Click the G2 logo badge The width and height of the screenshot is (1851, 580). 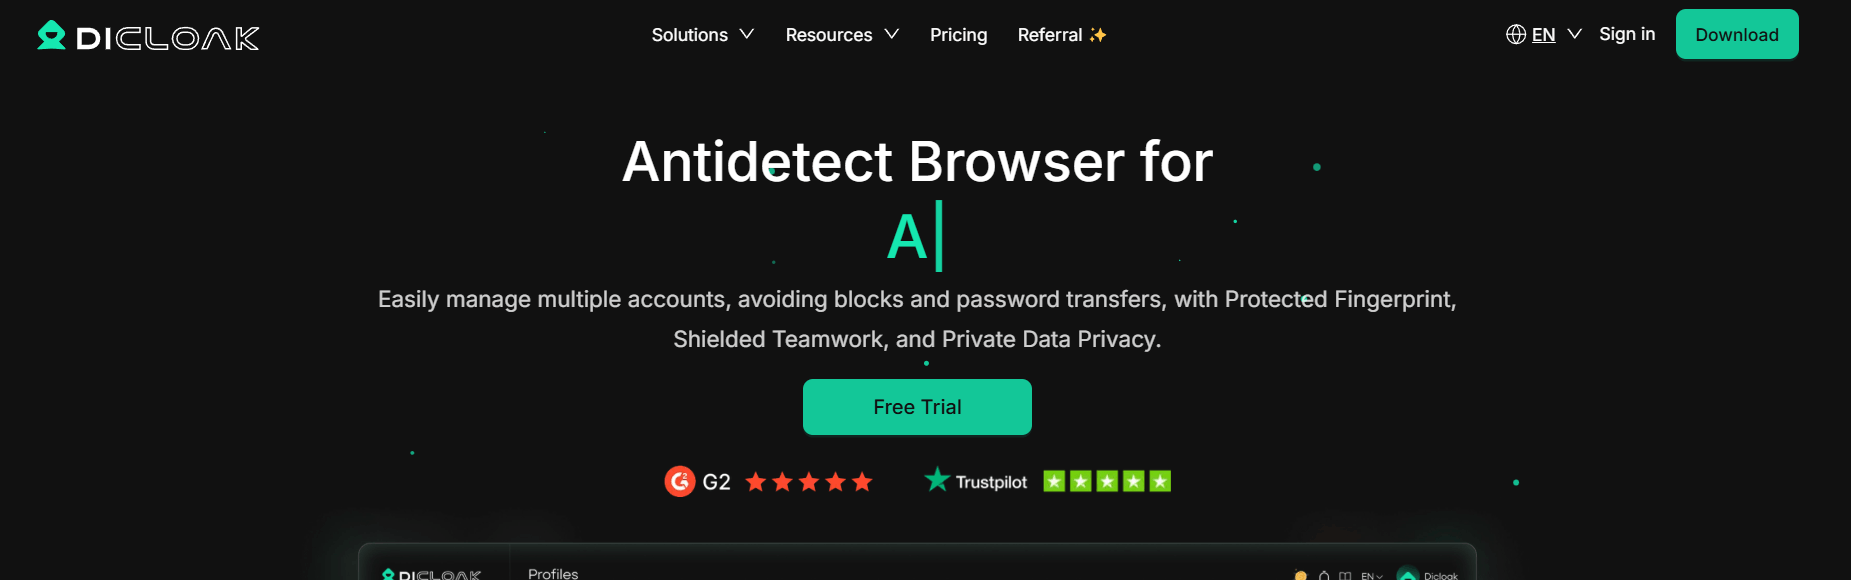[680, 482]
